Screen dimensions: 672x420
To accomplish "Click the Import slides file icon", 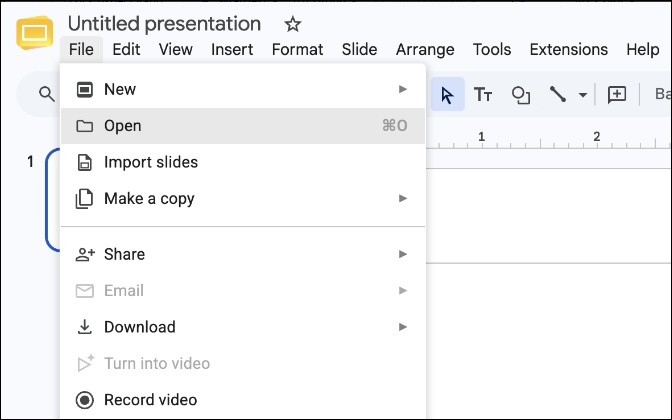I will pyautogui.click(x=84, y=162).
